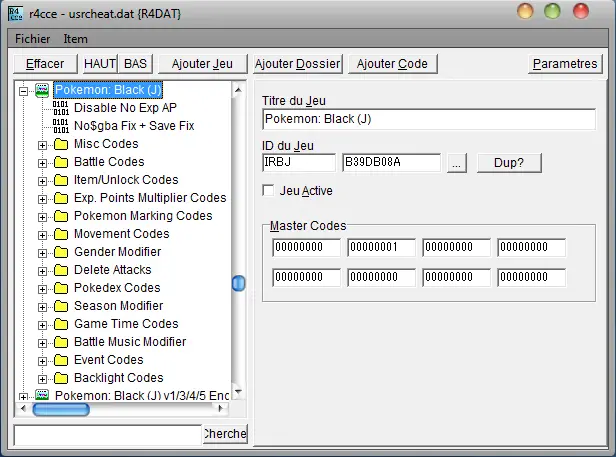Expand the Movement Codes folder
This screenshot has height=457, width=616.
42,235
